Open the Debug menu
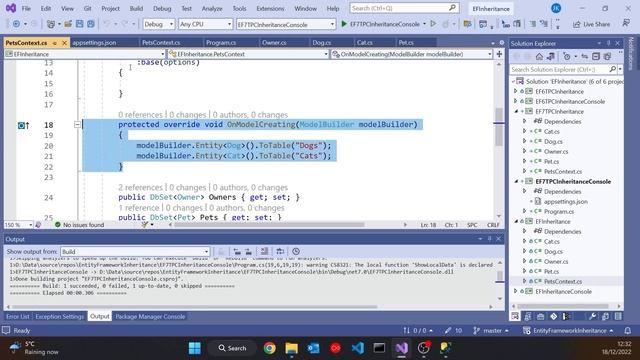This screenshot has width=640, height=360. [x=162, y=8]
